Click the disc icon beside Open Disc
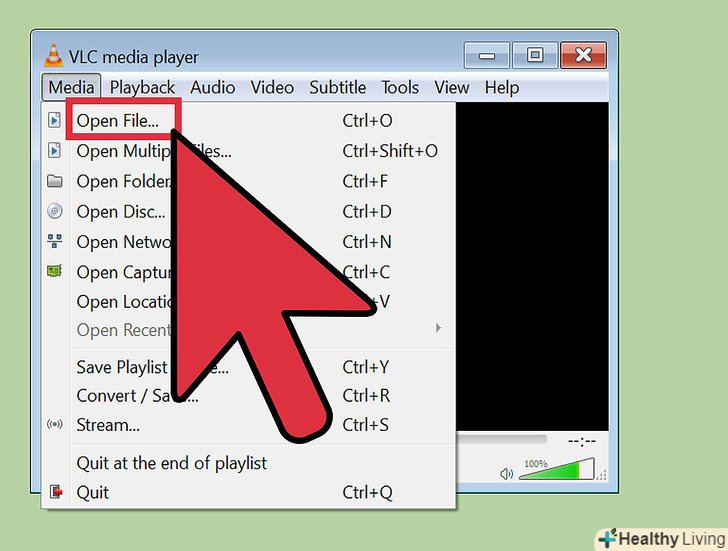Viewport: 728px width, 551px height. (x=55, y=211)
